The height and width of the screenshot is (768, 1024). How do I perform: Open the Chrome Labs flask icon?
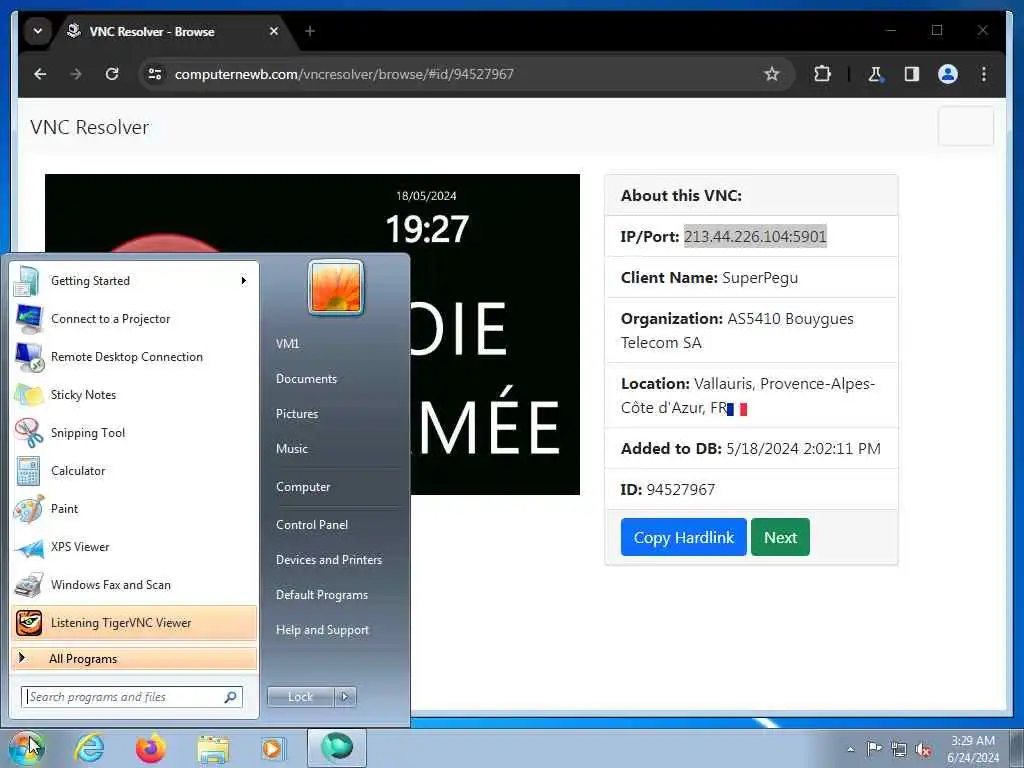[x=875, y=74]
